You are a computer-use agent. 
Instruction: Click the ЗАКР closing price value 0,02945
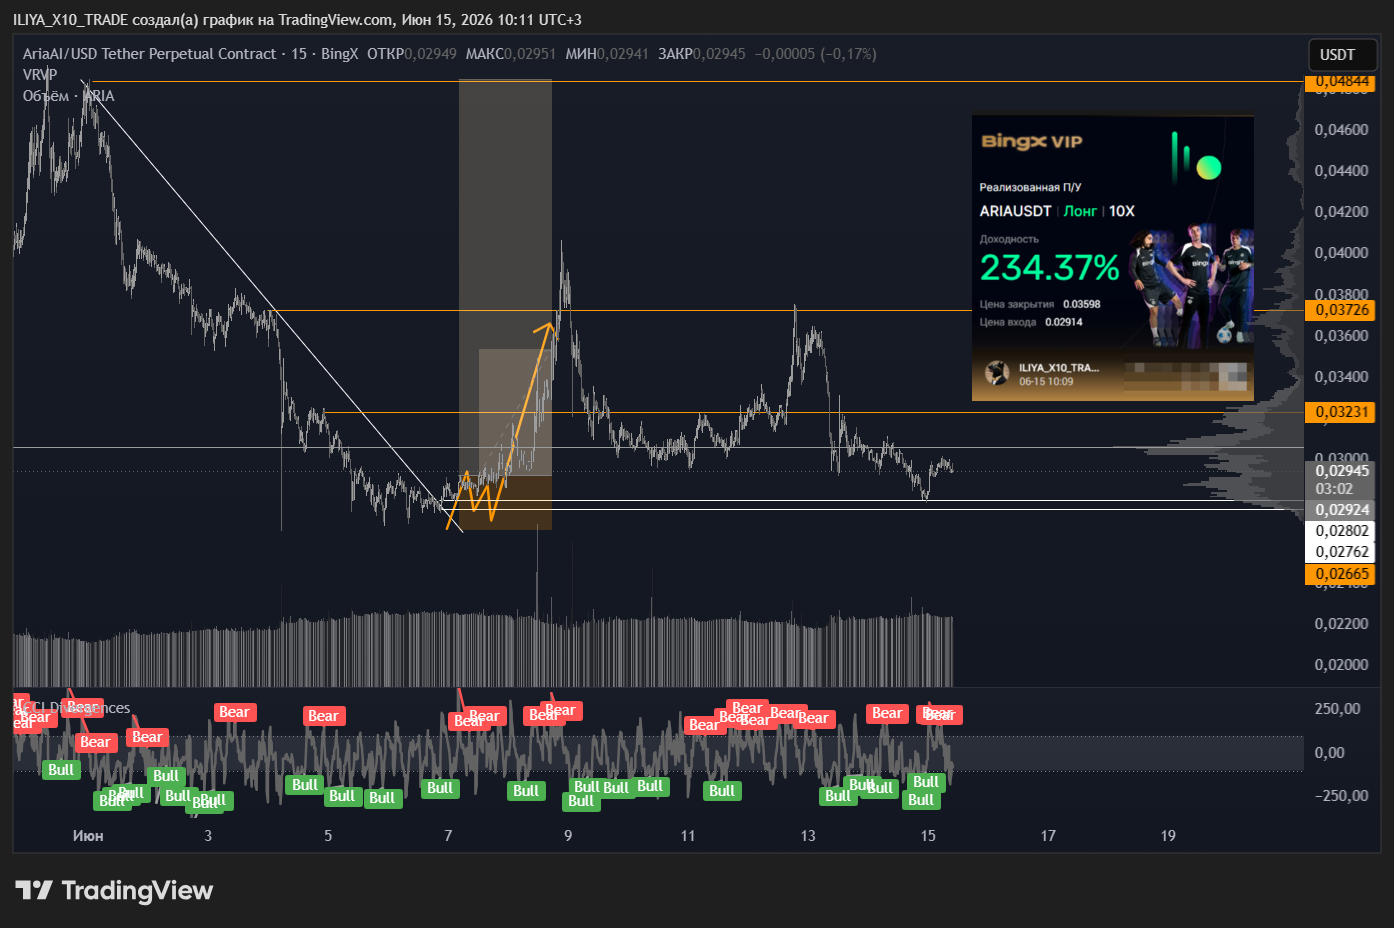(x=719, y=54)
